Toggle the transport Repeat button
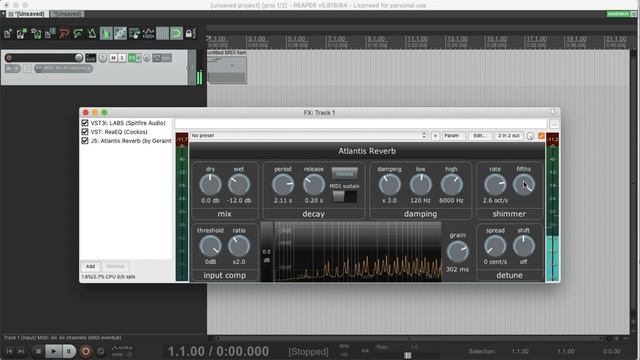The width and height of the screenshot is (640, 360). pos(101,351)
